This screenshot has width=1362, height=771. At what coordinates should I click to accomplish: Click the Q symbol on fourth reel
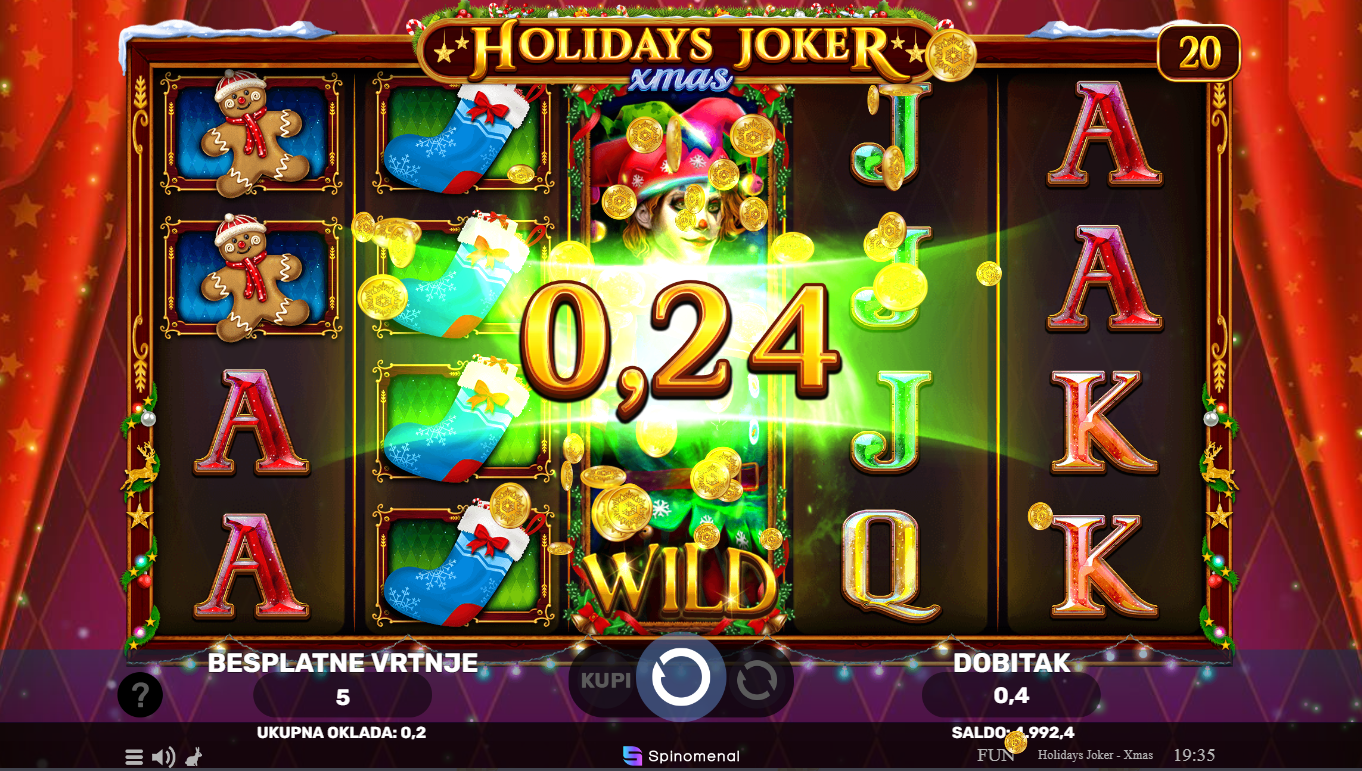[x=892, y=564]
